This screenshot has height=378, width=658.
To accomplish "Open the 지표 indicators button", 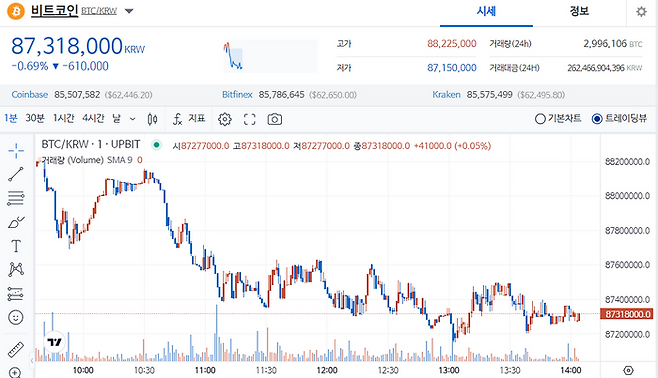I will pyautogui.click(x=197, y=118).
